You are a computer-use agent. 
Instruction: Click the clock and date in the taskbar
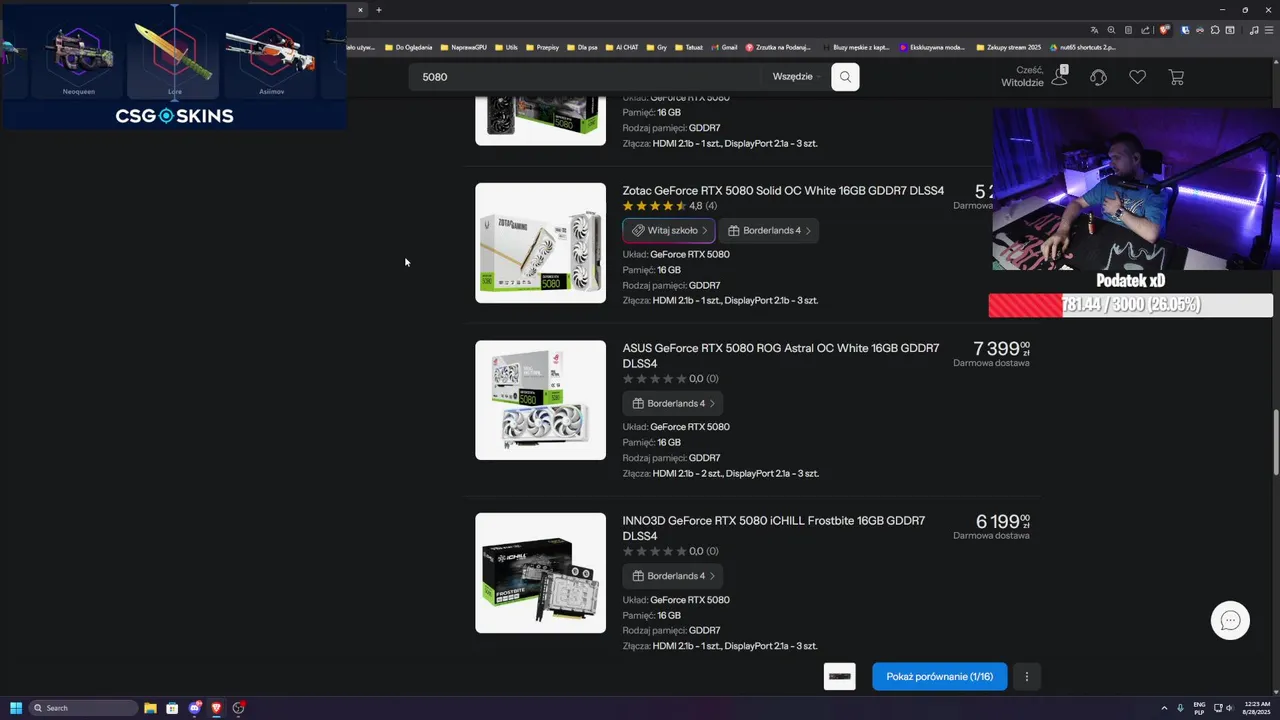coord(1257,708)
